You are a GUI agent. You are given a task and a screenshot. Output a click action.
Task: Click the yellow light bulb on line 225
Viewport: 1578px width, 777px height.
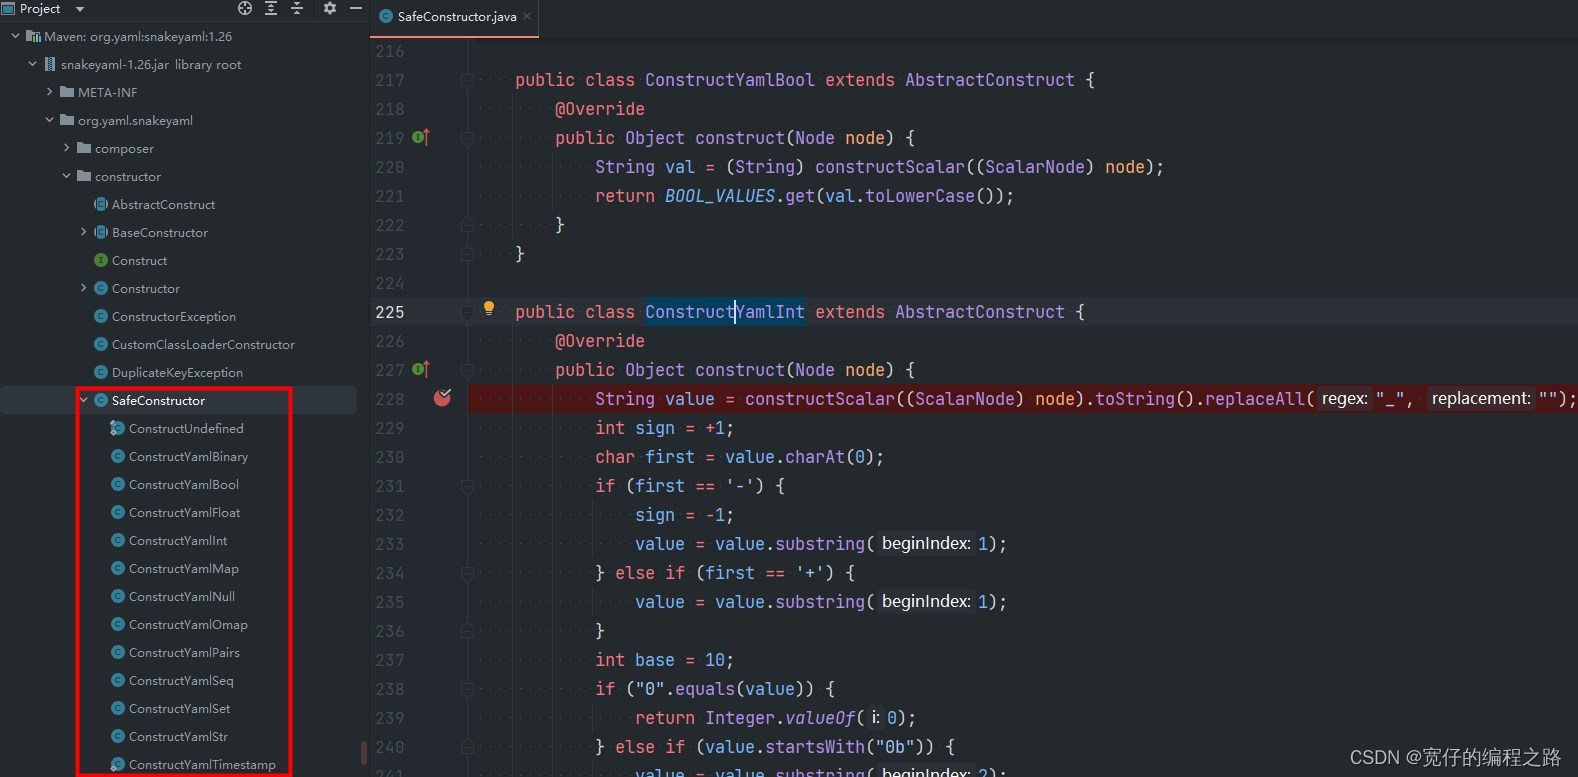tap(489, 309)
